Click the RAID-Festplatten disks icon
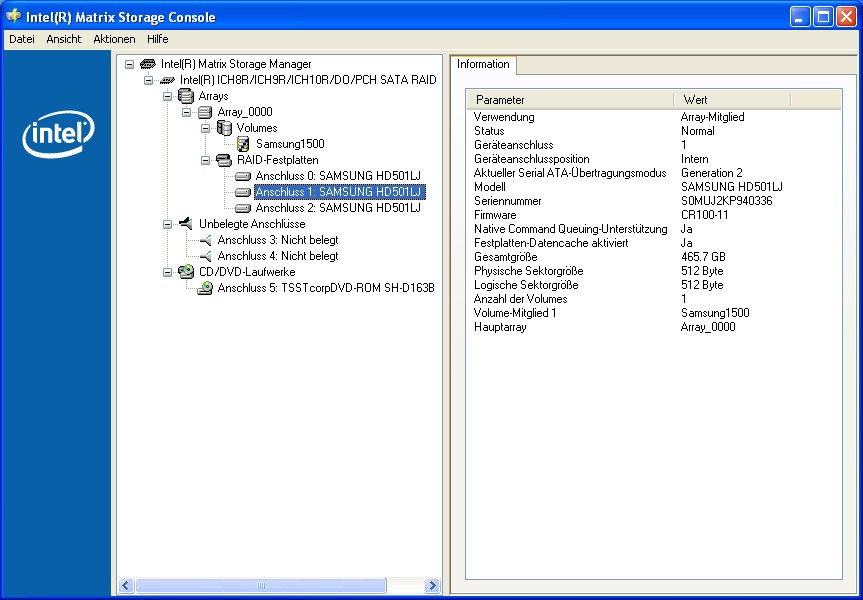863x600 pixels. pos(224,160)
